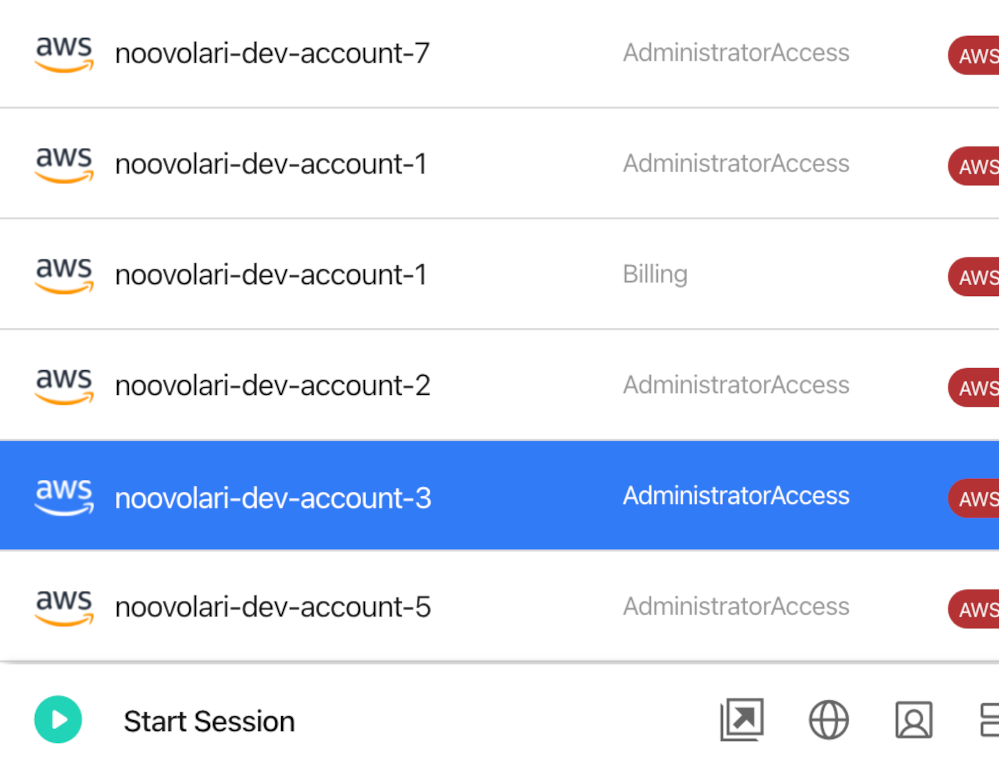Click the stacked rectangles icon at bottom edge
The height and width of the screenshot is (777, 999).
click(989, 720)
